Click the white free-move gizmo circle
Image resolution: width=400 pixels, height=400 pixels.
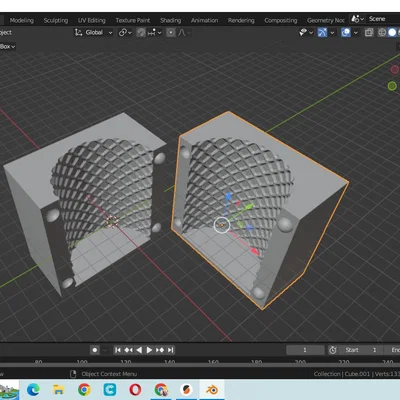click(x=222, y=225)
